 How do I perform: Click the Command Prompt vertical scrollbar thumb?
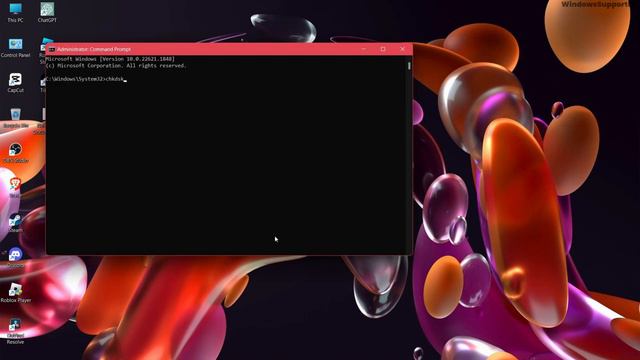[x=409, y=66]
